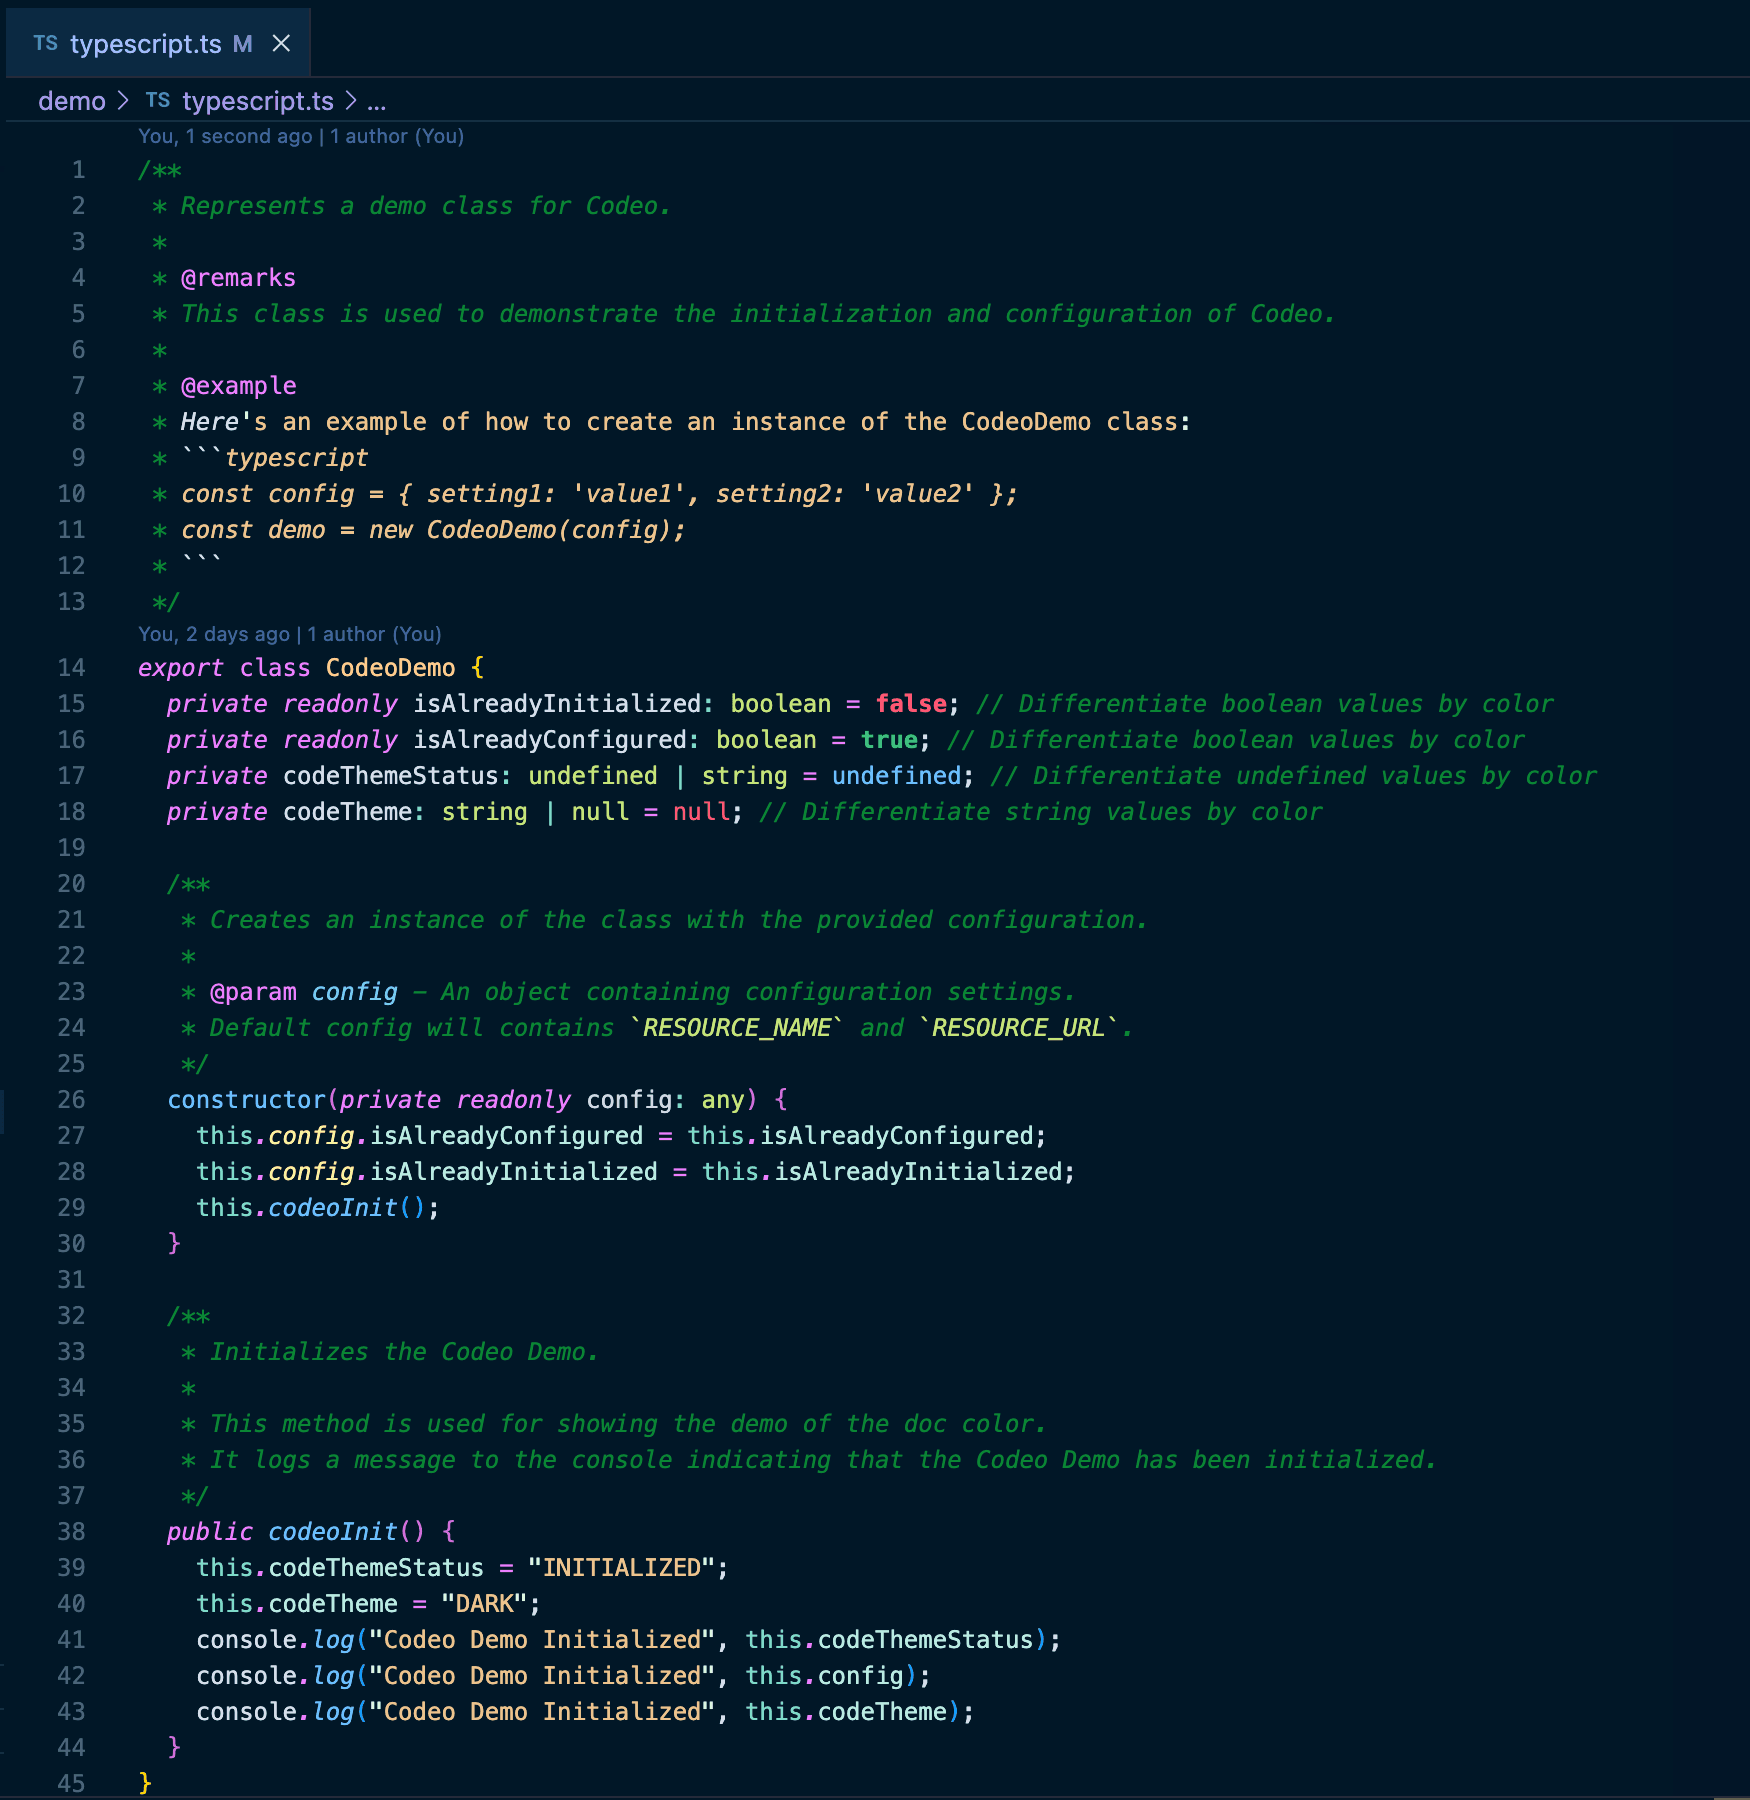The image size is (1750, 1800).
Task: Click 'this.config' argument on line 42
Action: [x=825, y=1676]
